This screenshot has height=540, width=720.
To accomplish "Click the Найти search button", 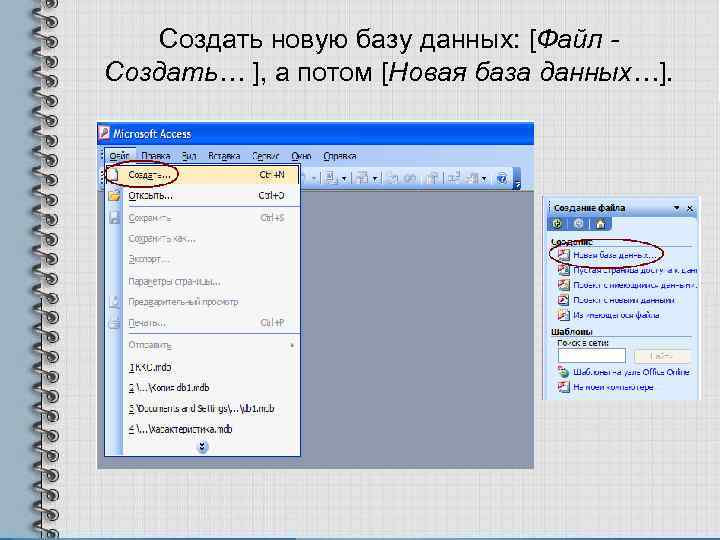I will click(x=662, y=356).
